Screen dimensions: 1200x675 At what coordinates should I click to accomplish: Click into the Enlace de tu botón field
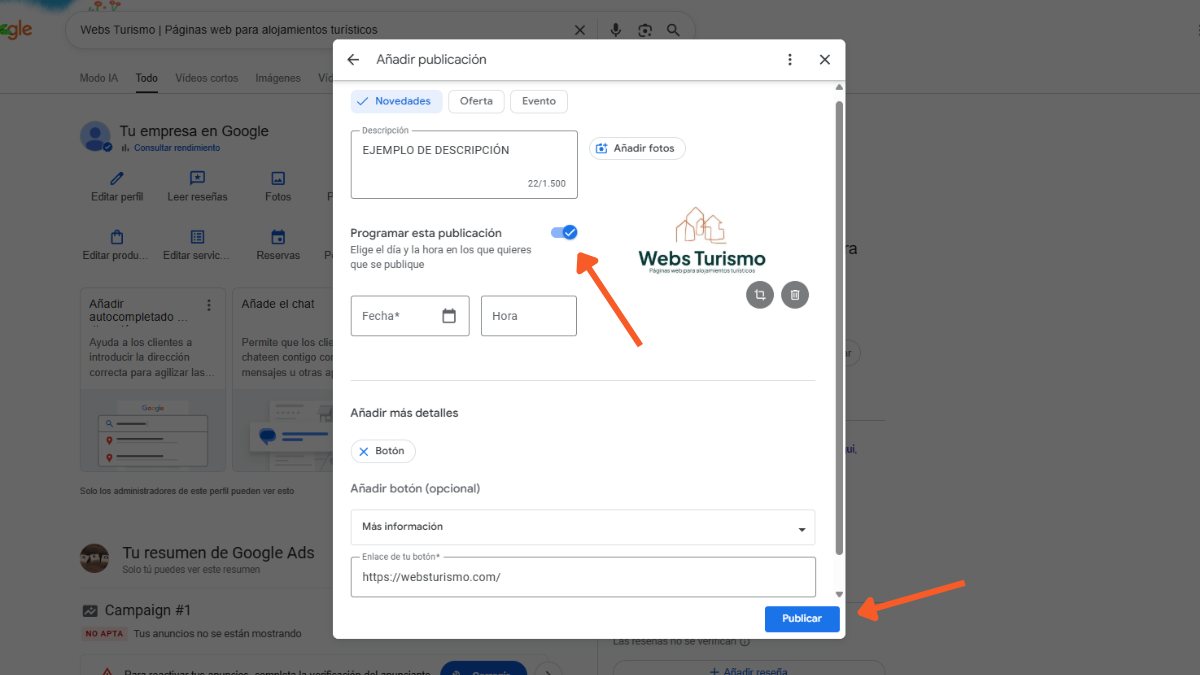[x=582, y=578]
